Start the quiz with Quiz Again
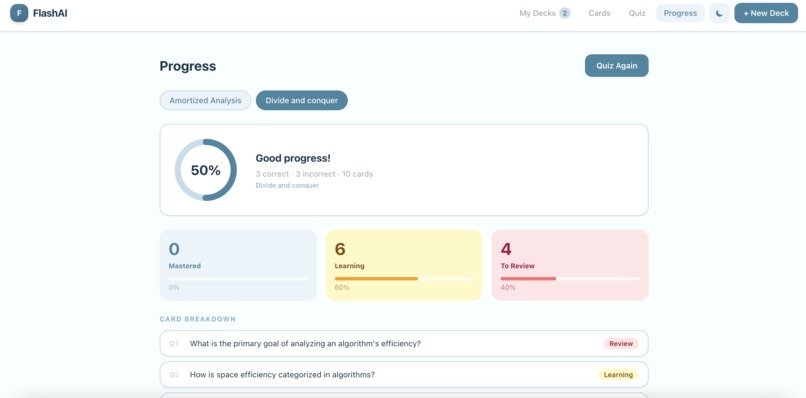The height and width of the screenshot is (398, 806). (616, 65)
